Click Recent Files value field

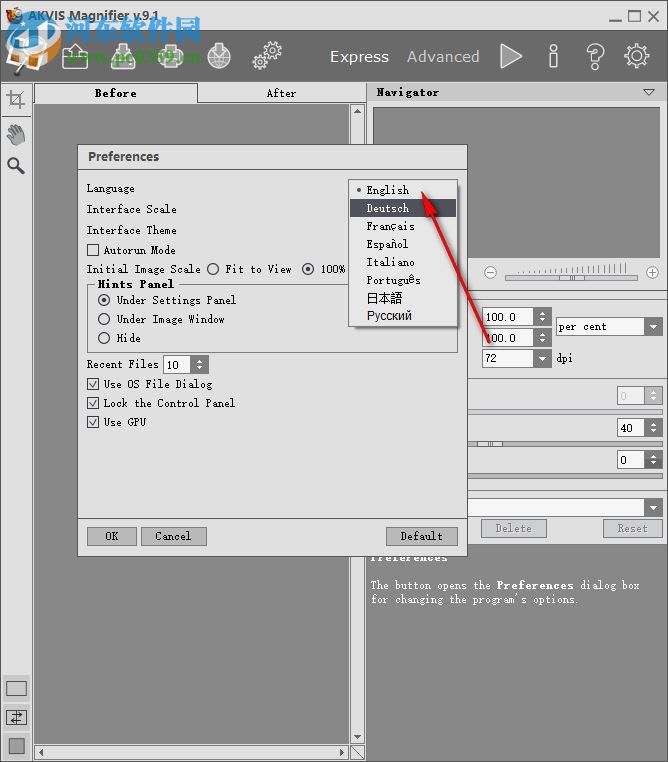pyautogui.click(x=177, y=364)
